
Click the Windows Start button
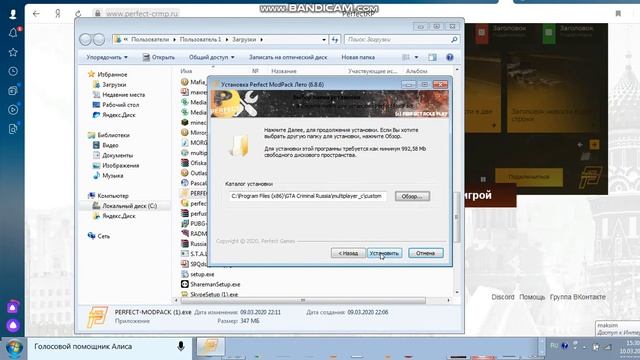coord(14,348)
